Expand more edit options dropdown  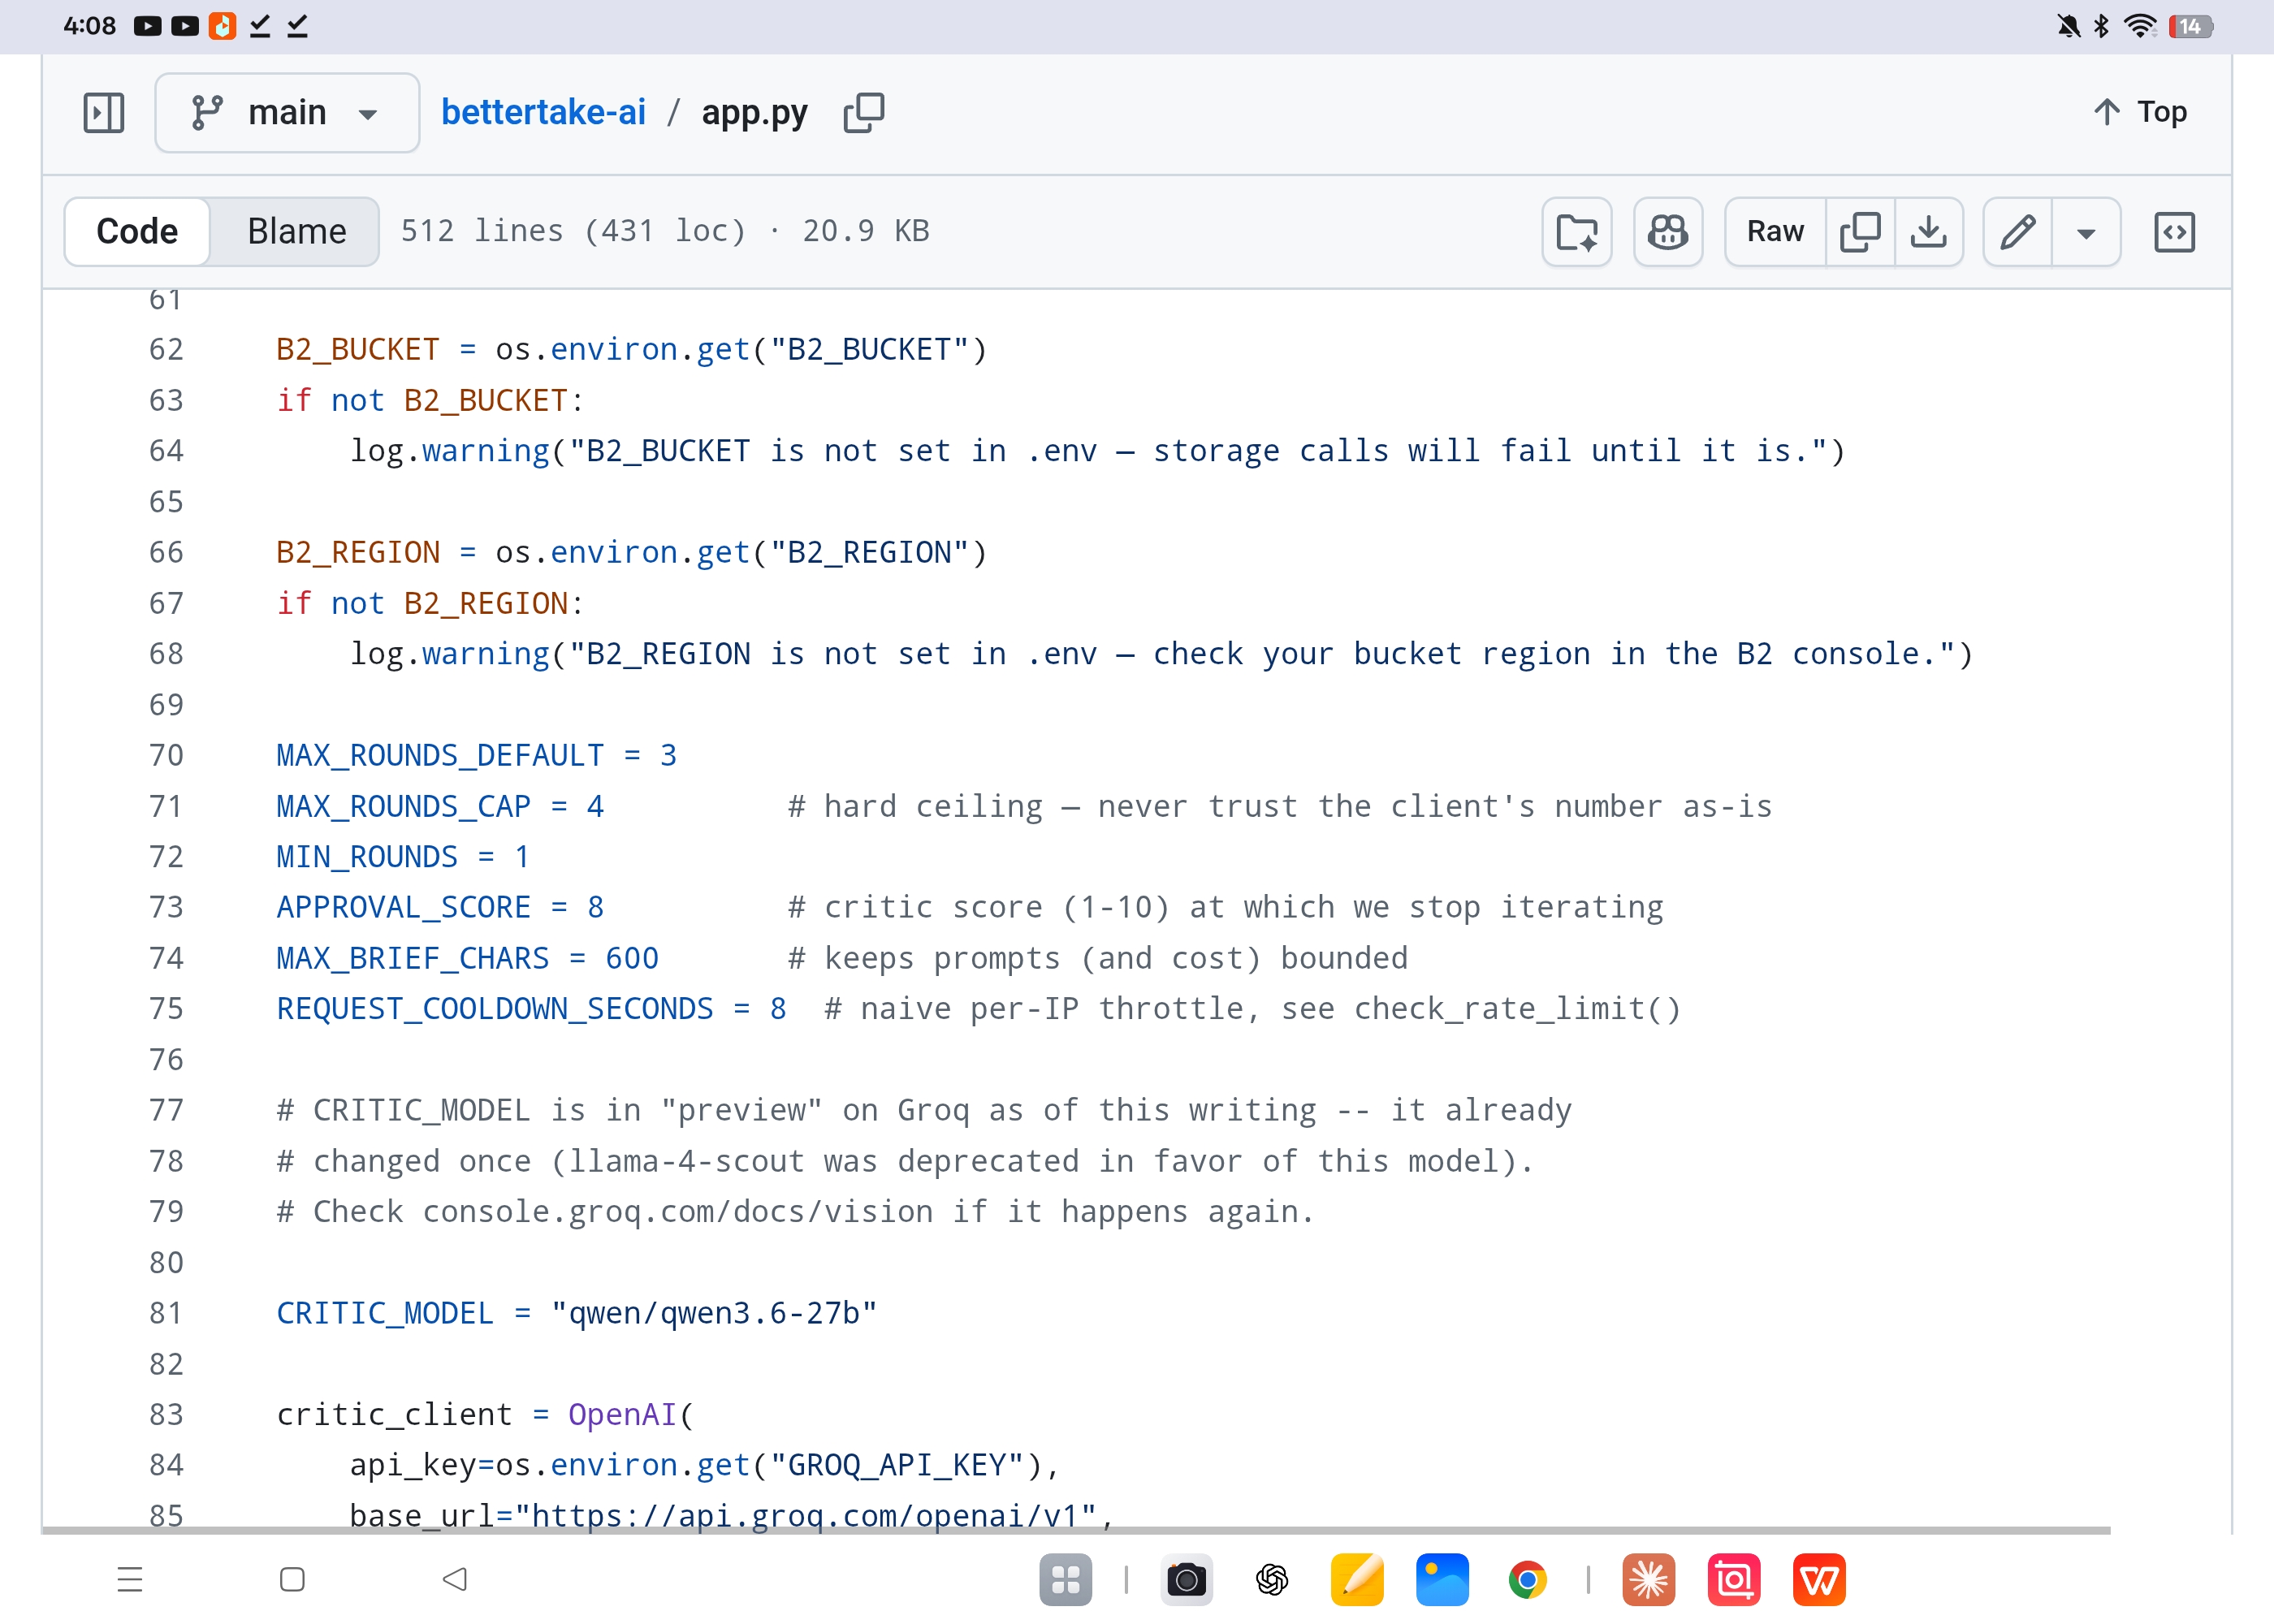[x=2086, y=232]
